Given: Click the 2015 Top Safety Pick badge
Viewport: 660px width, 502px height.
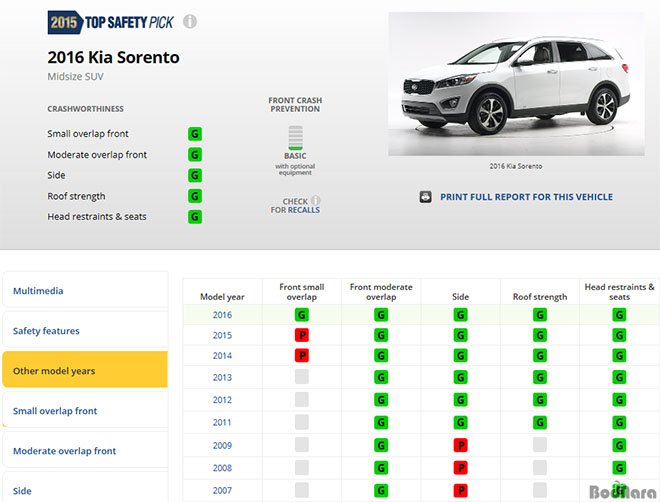Looking at the screenshot, I should (110, 22).
